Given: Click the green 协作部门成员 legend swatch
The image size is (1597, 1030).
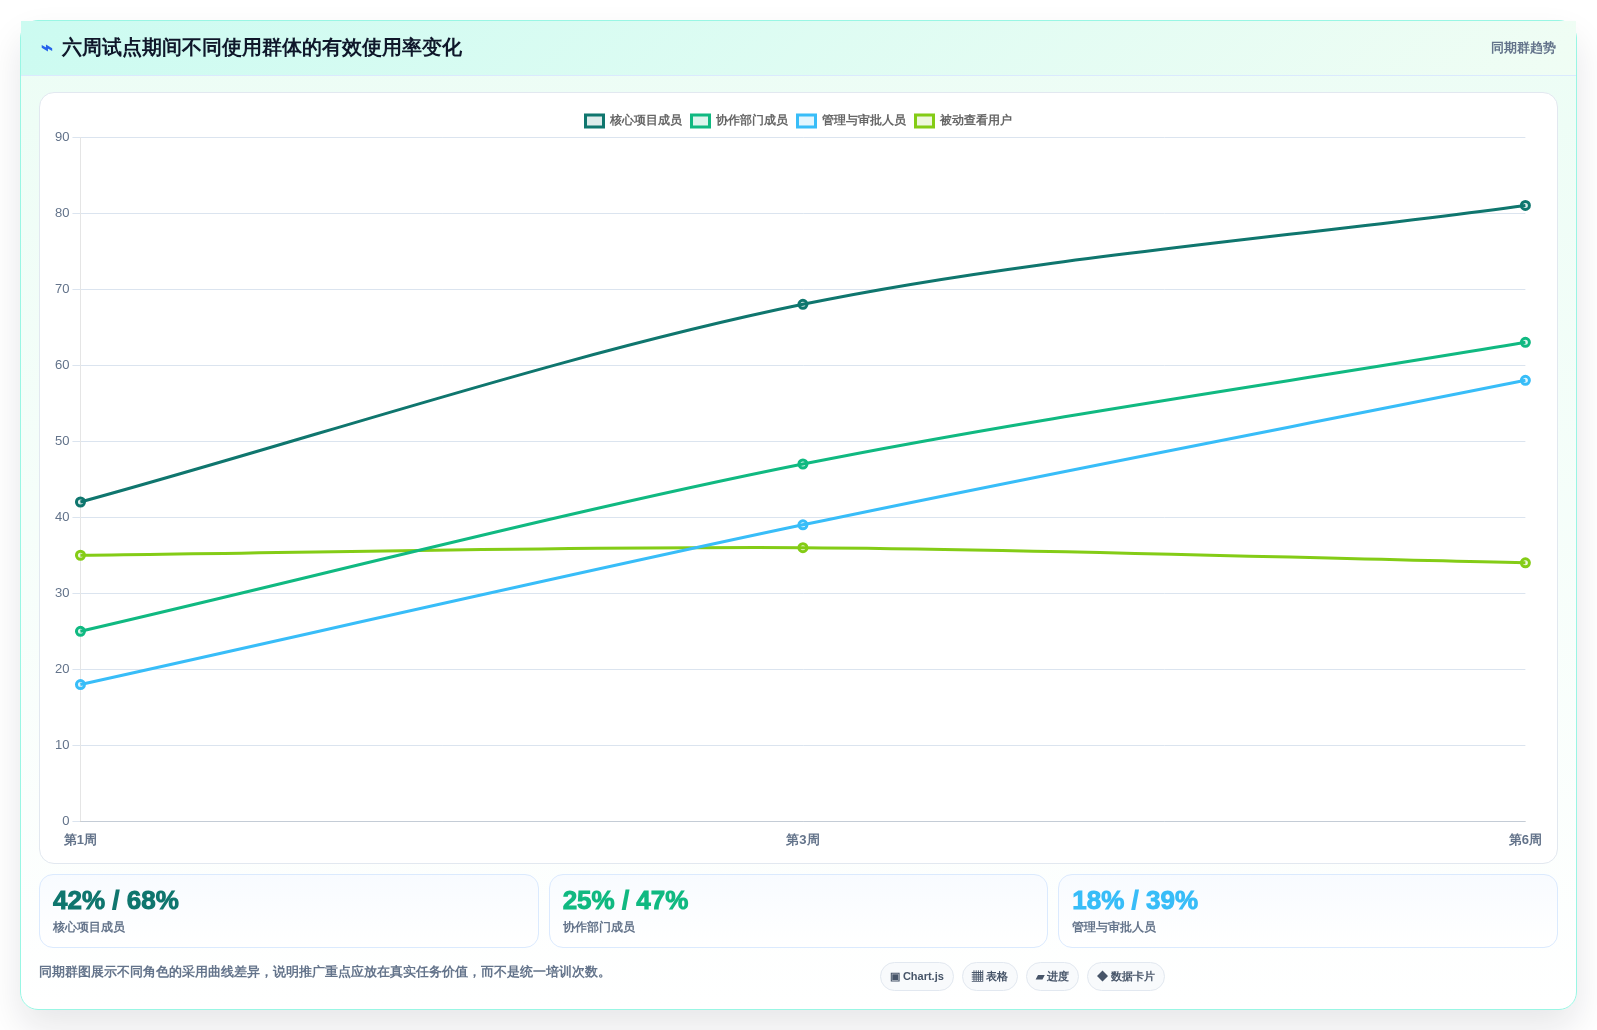Looking at the screenshot, I should point(701,121).
